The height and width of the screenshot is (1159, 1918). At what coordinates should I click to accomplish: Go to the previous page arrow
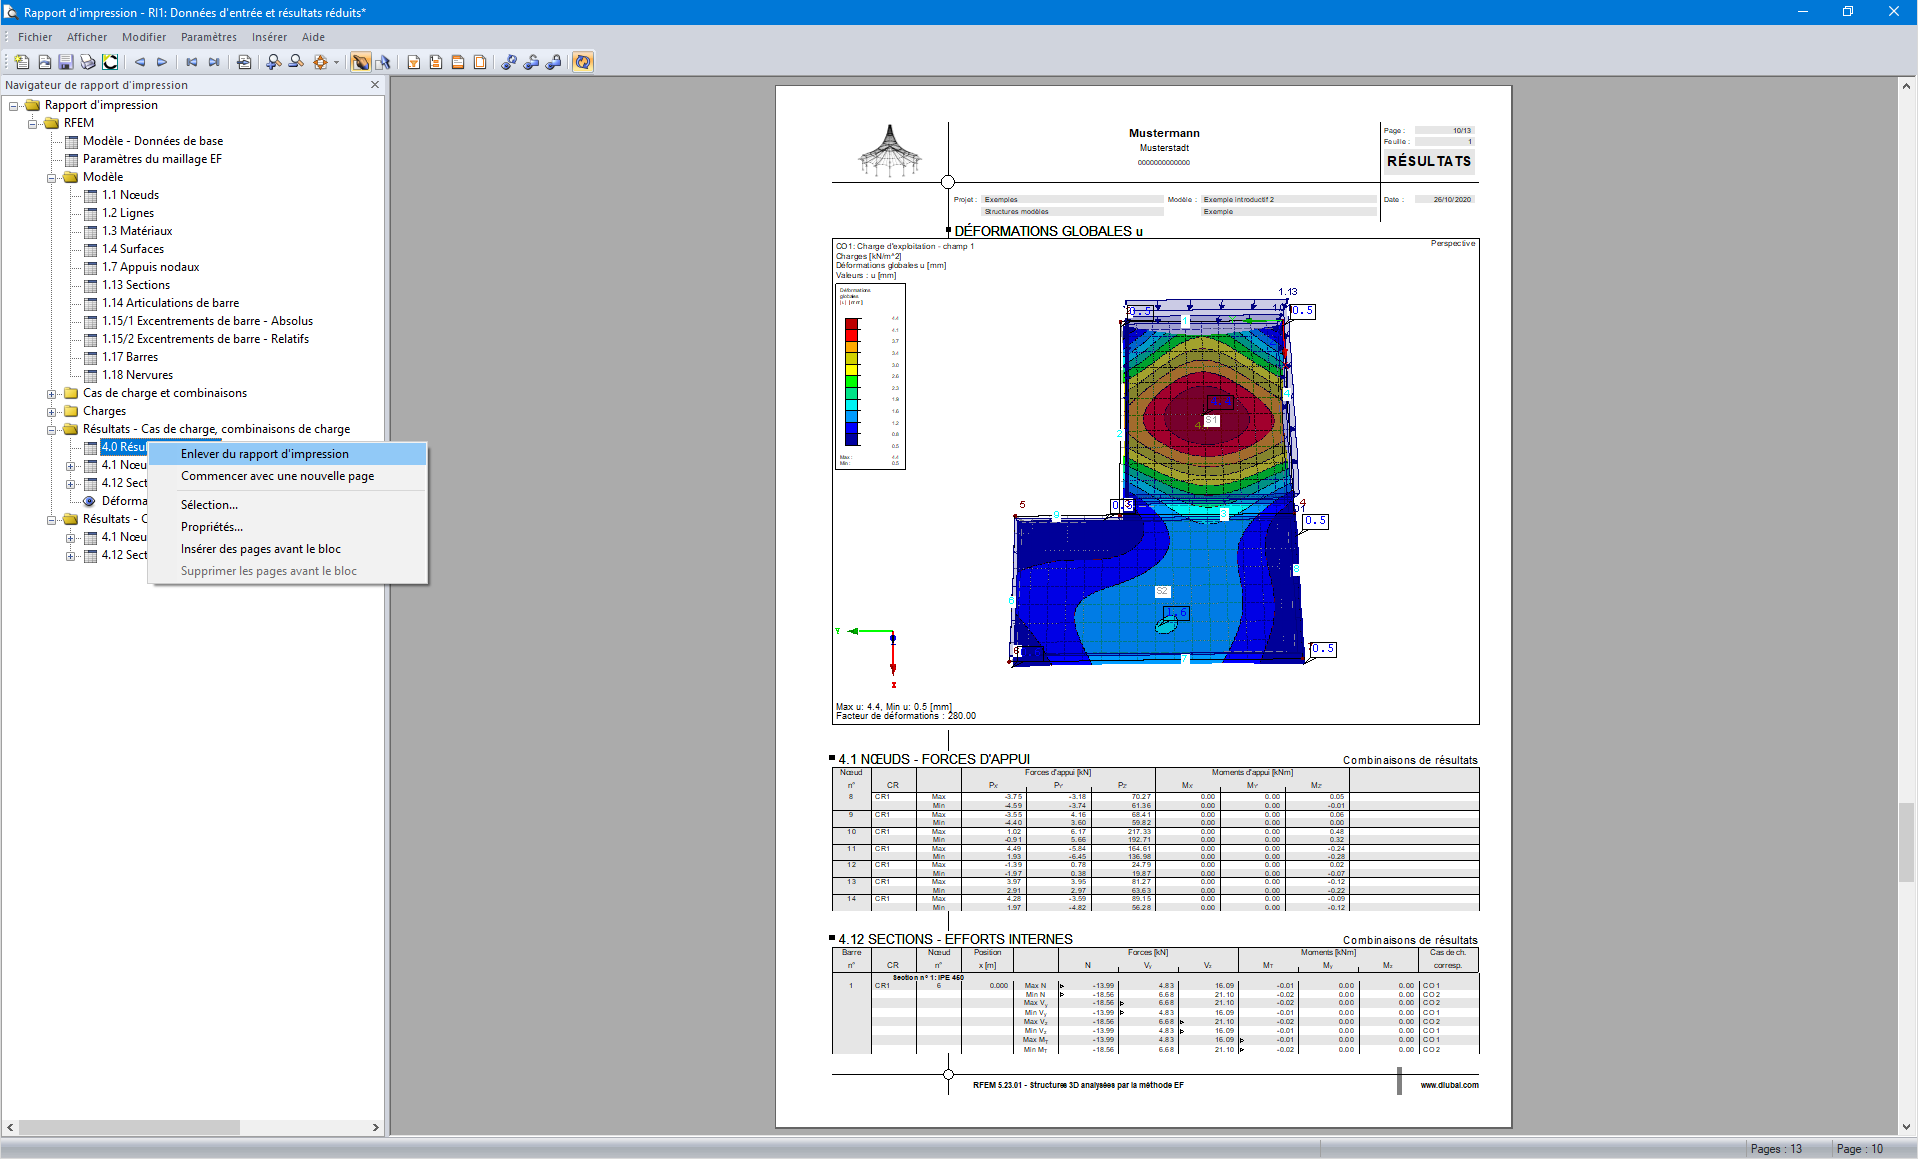[140, 62]
